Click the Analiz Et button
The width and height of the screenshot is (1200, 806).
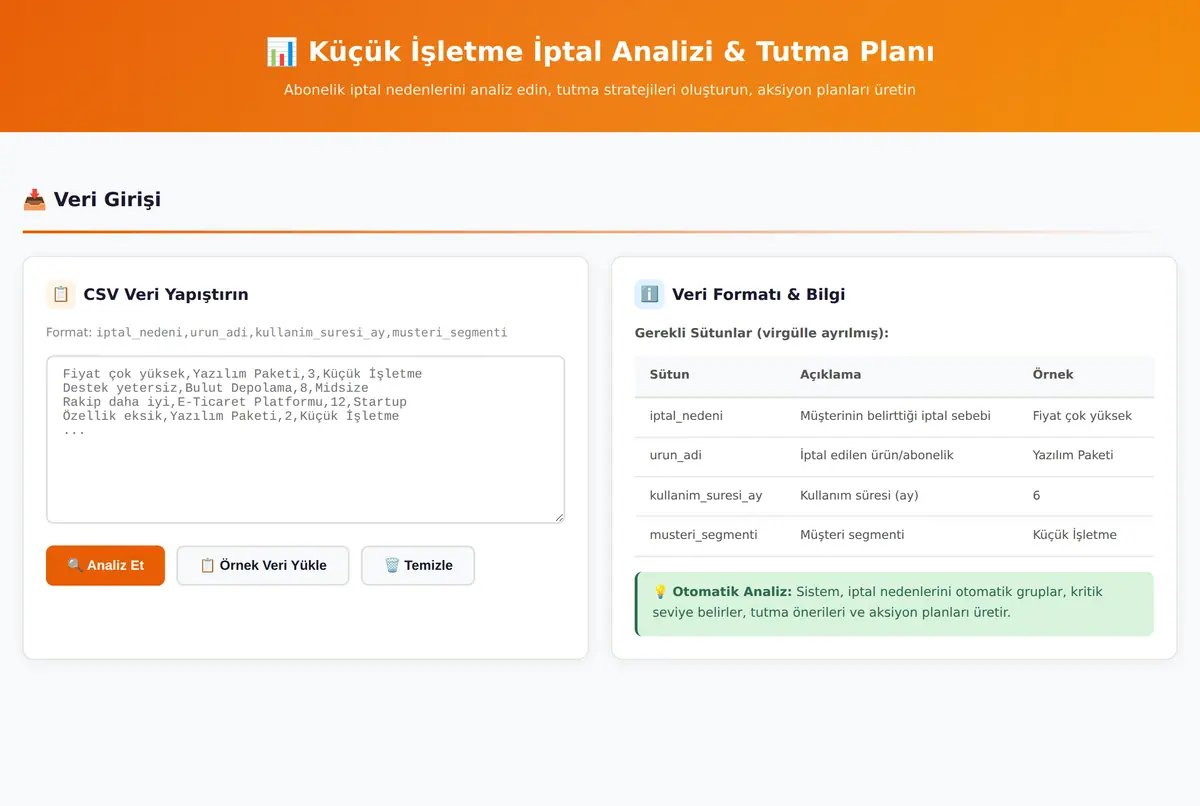pos(105,565)
